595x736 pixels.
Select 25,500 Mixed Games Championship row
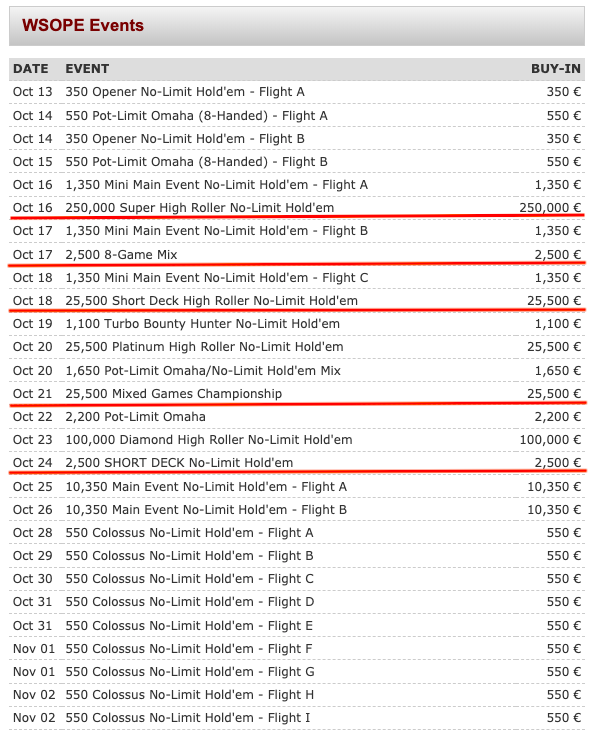[x=297, y=393]
